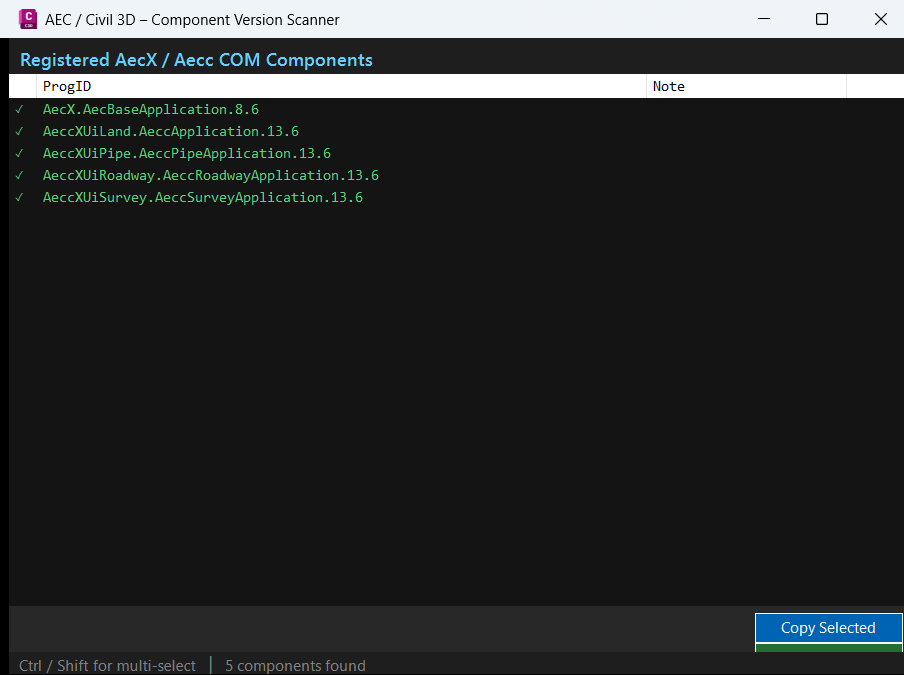Screen dimensions: 904x675
Task: Select the AecX.AecBaseApplication.8.6 row
Action: (x=456, y=109)
